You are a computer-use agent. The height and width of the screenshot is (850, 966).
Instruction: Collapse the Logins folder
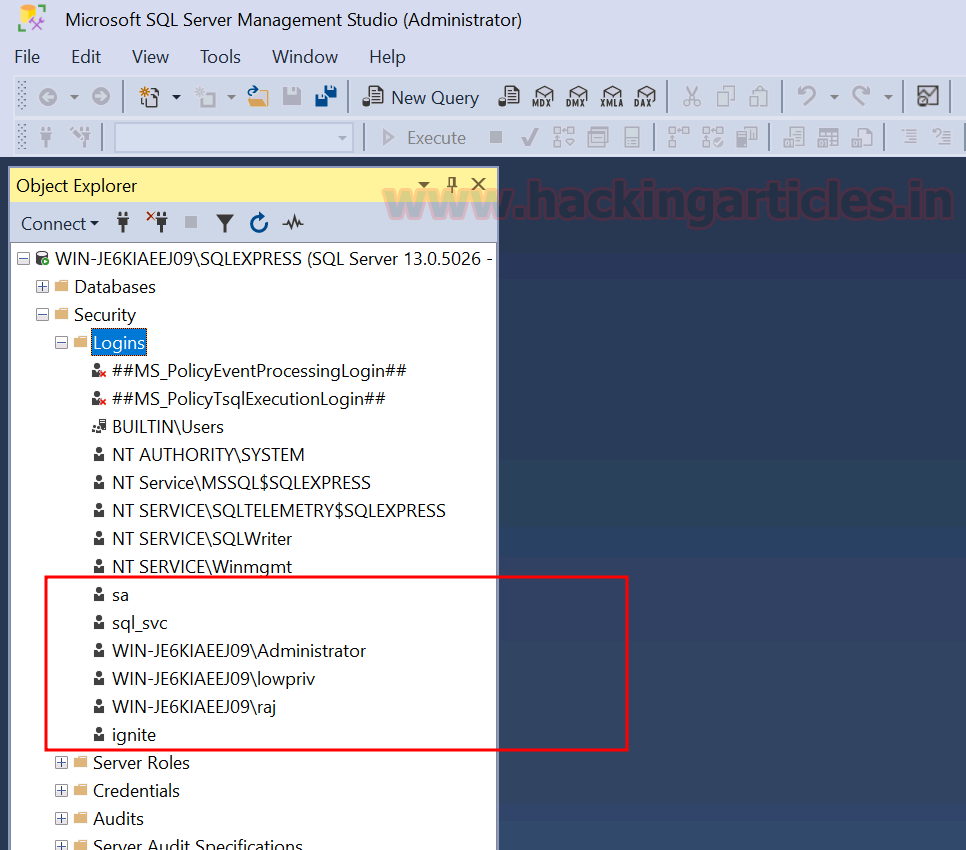point(62,342)
